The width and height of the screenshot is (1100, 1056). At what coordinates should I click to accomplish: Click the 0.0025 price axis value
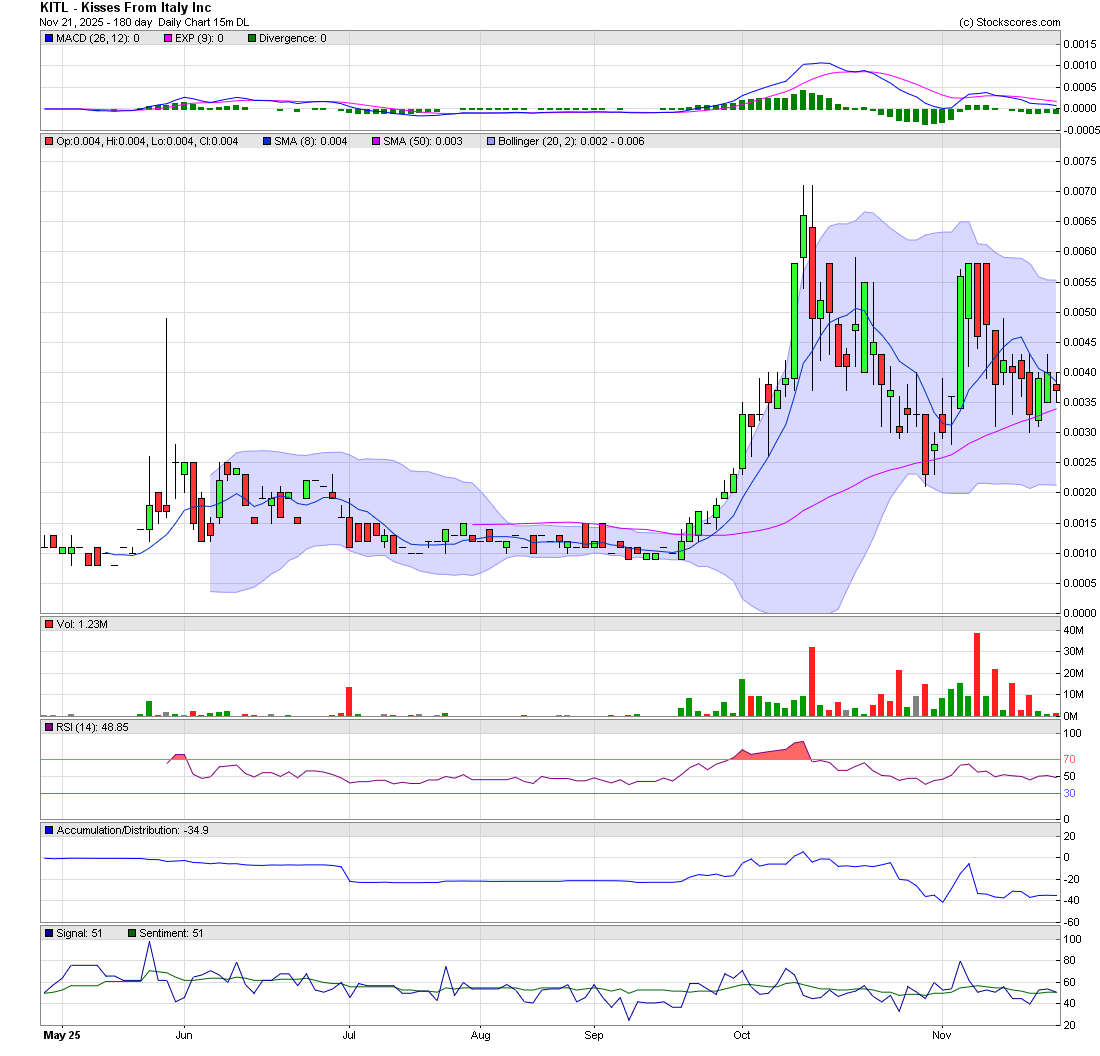click(x=1080, y=462)
